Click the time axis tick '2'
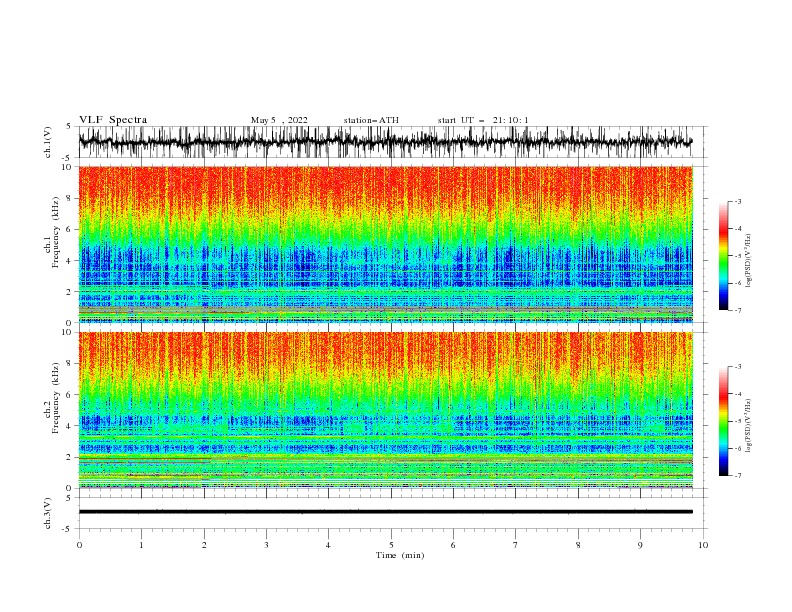 pyautogui.click(x=204, y=545)
